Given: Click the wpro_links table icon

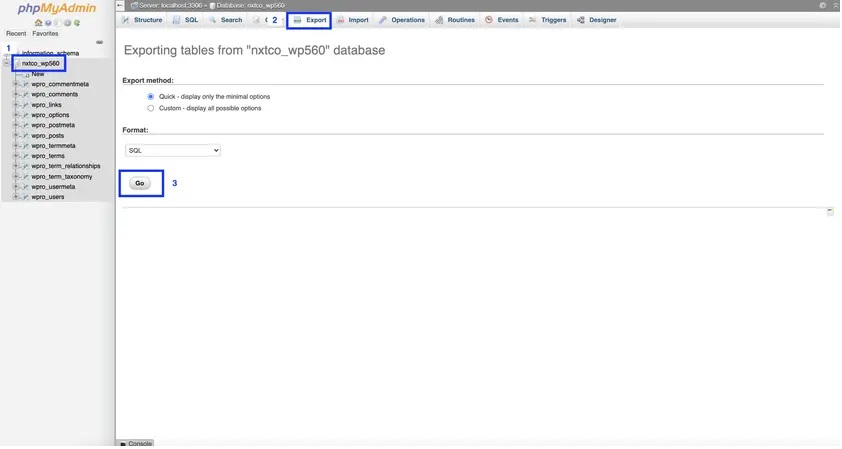Looking at the screenshot, I should 25,105.
